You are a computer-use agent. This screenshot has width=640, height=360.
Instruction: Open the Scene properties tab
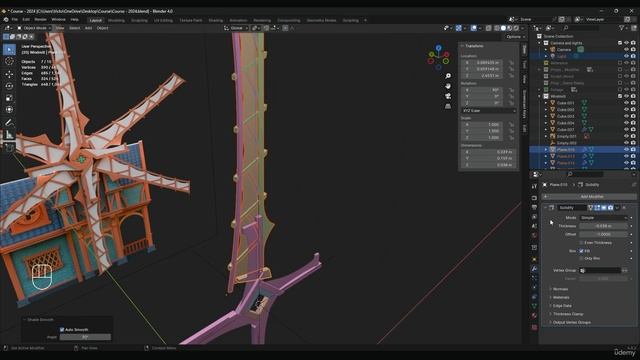(x=534, y=226)
